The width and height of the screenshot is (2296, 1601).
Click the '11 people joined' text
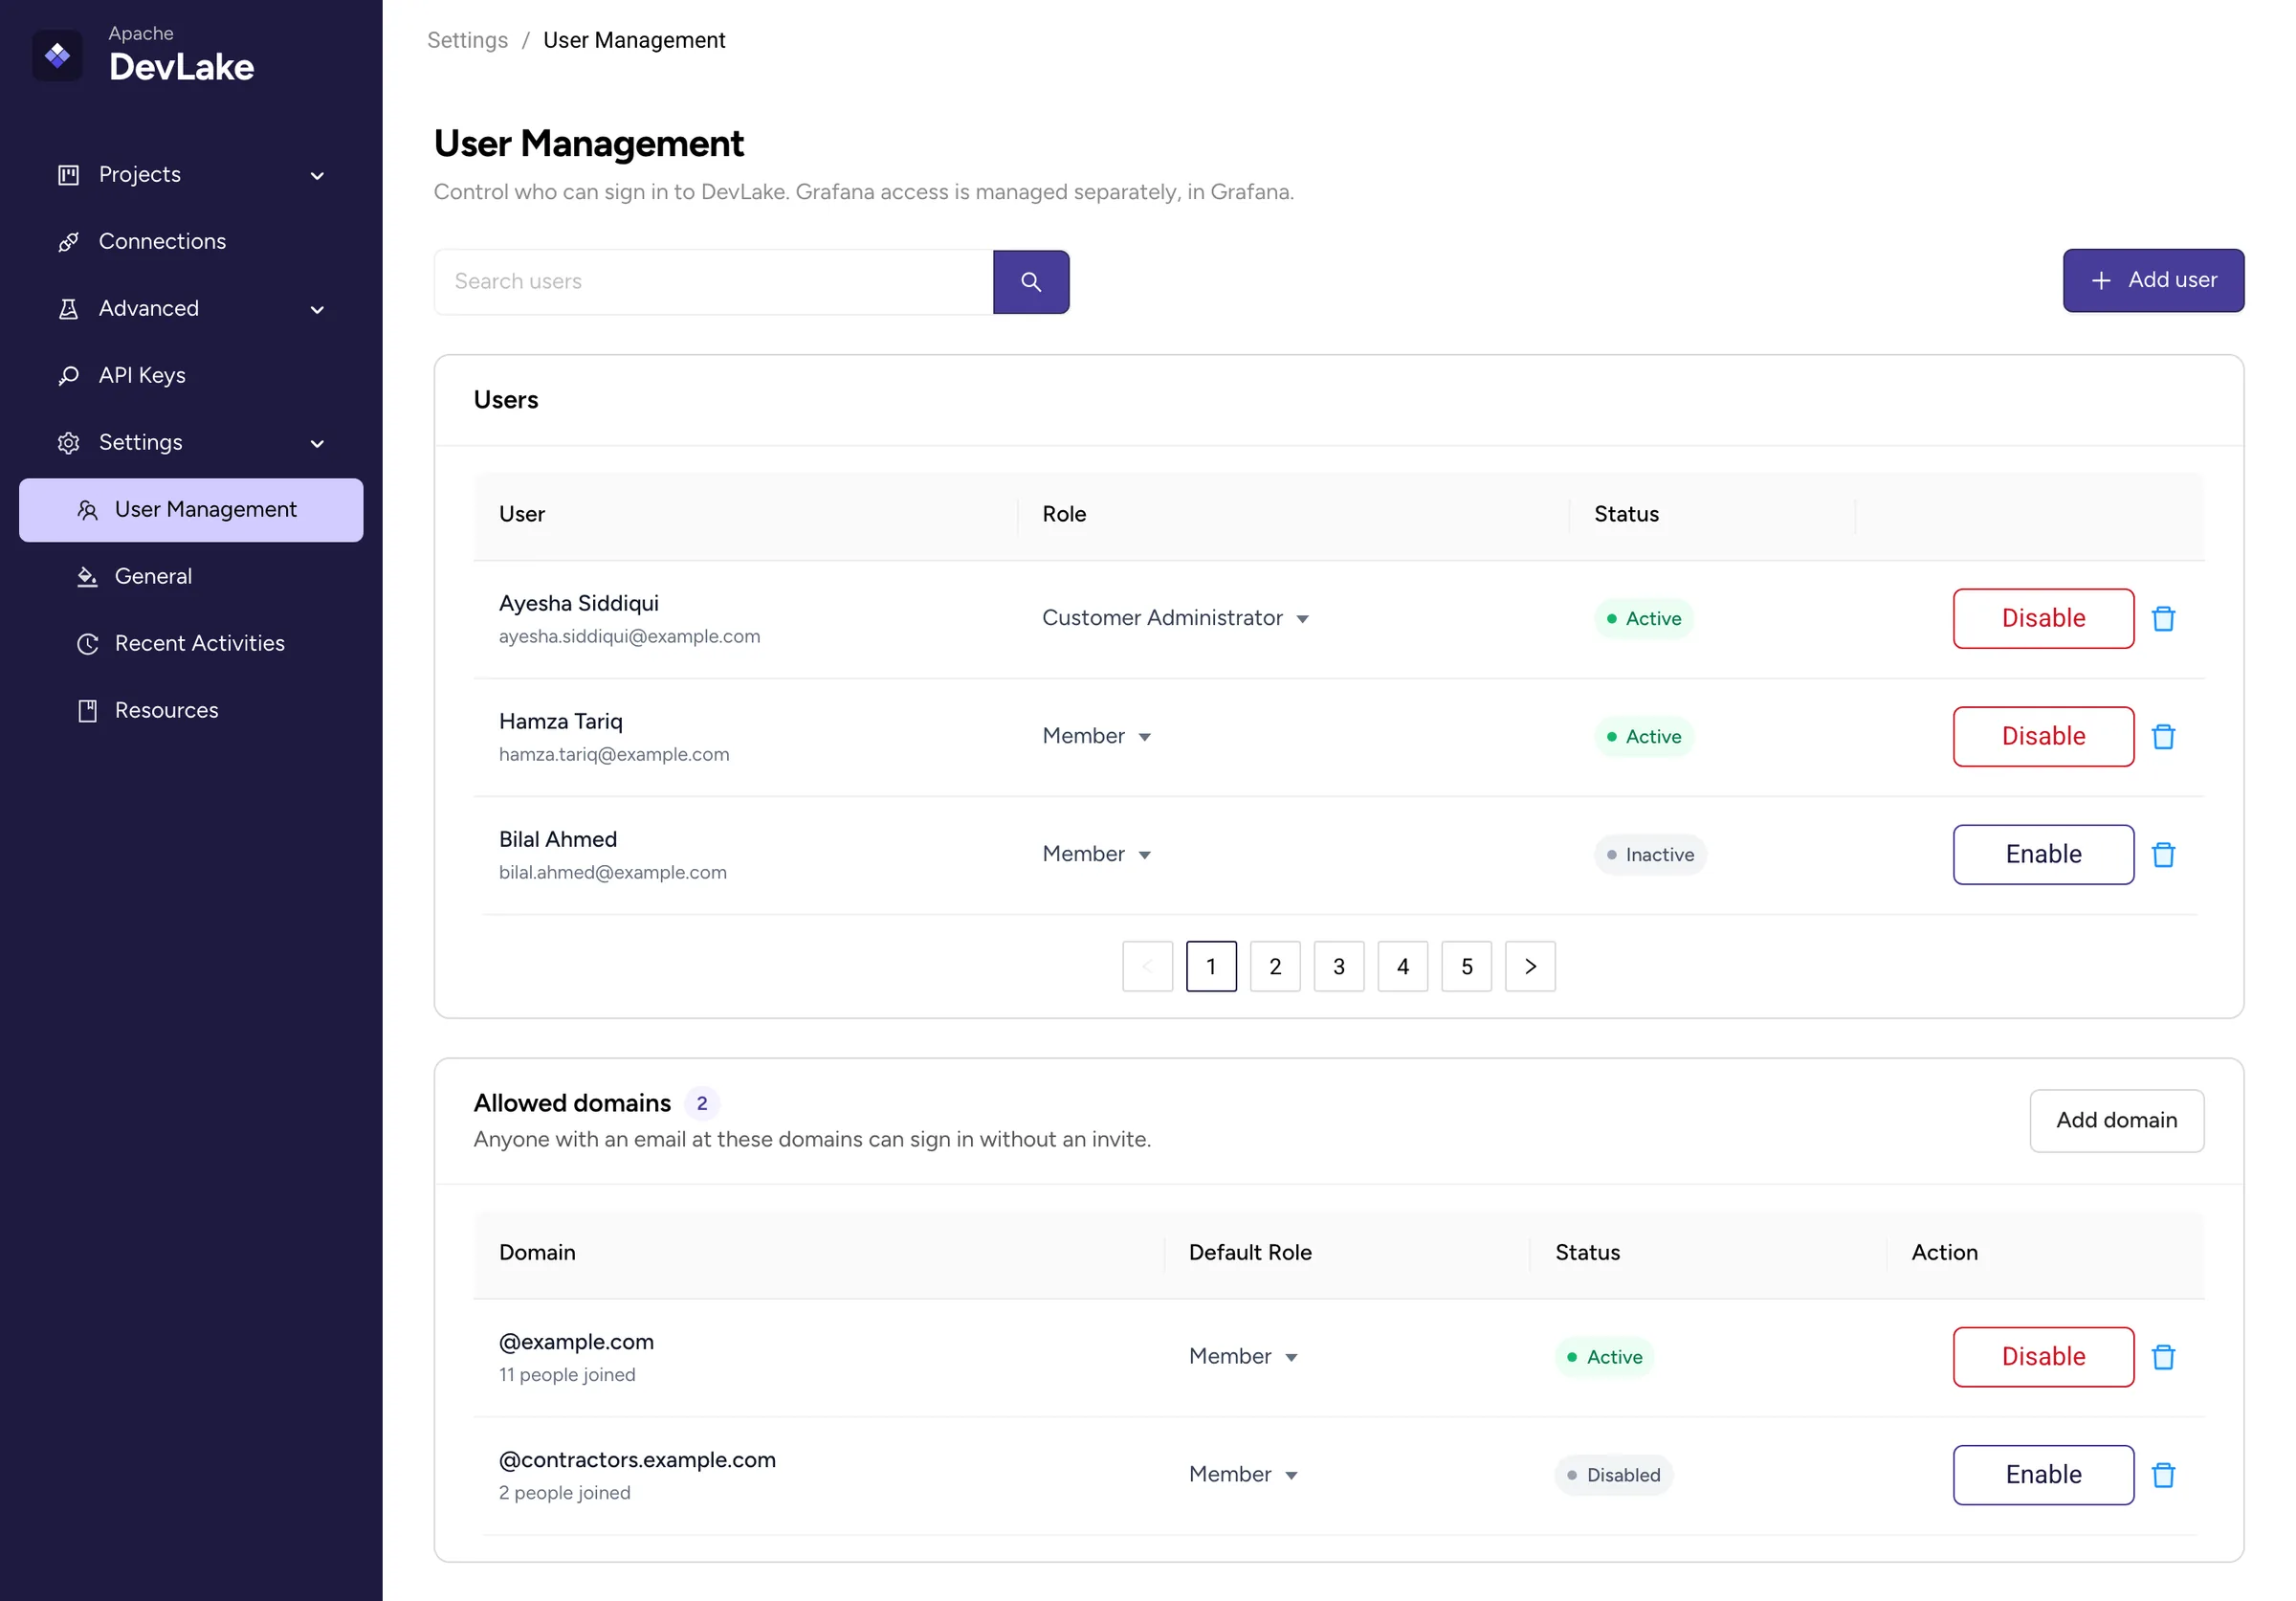tap(567, 1375)
